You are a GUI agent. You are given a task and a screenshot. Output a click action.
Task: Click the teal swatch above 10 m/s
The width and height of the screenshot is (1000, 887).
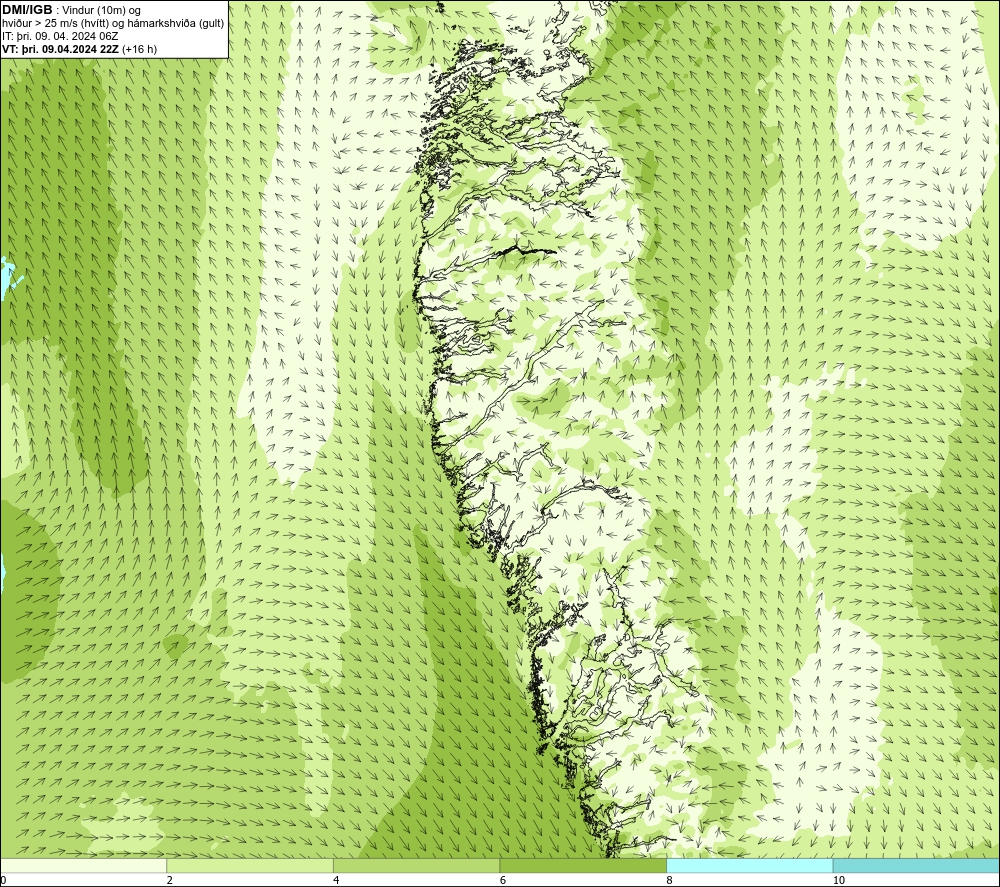pos(916,865)
